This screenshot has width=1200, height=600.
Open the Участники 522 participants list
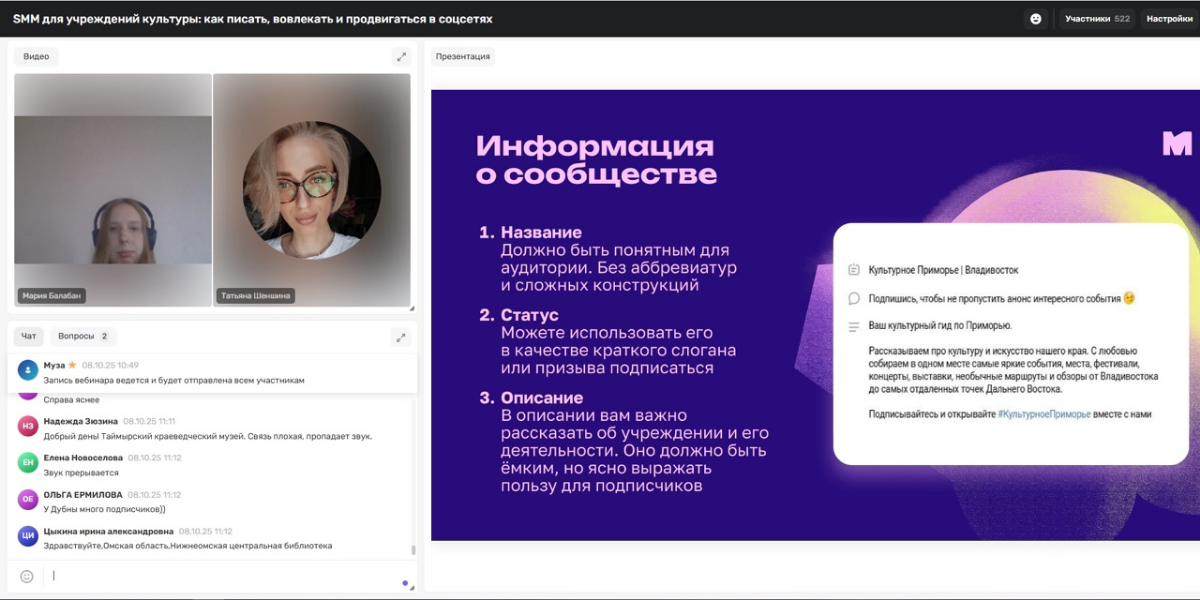(x=1097, y=18)
